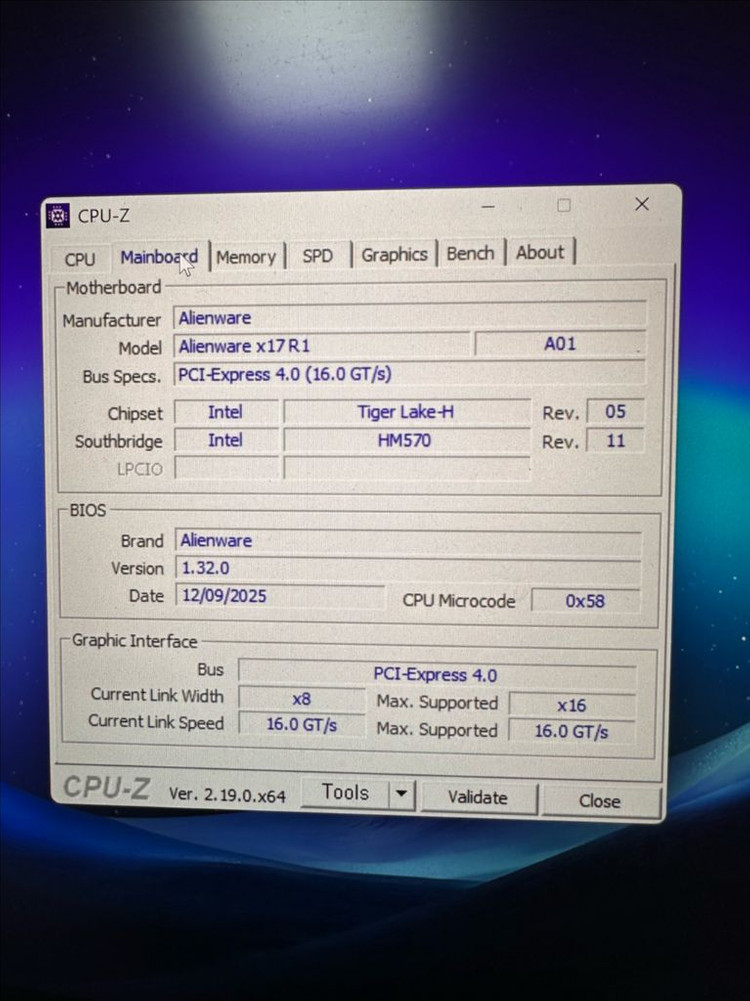Expand the Tools dropdown arrow

point(401,794)
